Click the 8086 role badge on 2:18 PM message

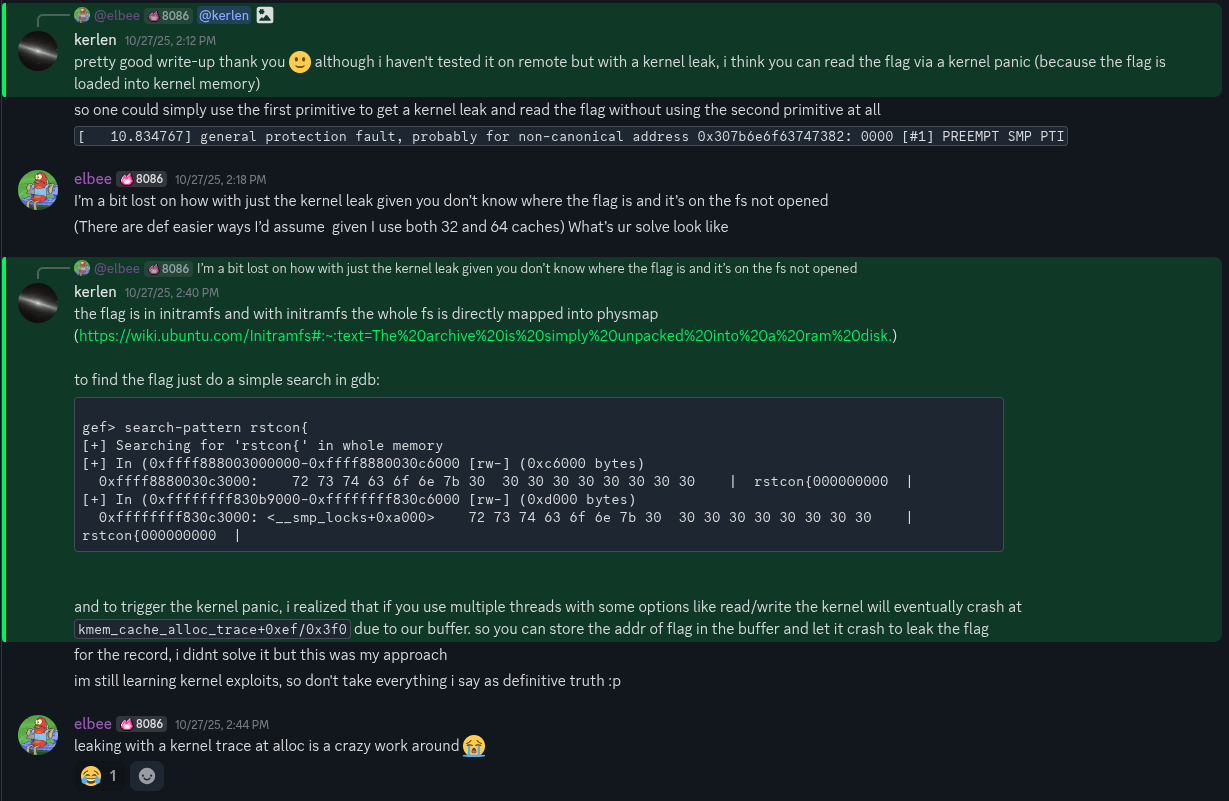click(142, 179)
